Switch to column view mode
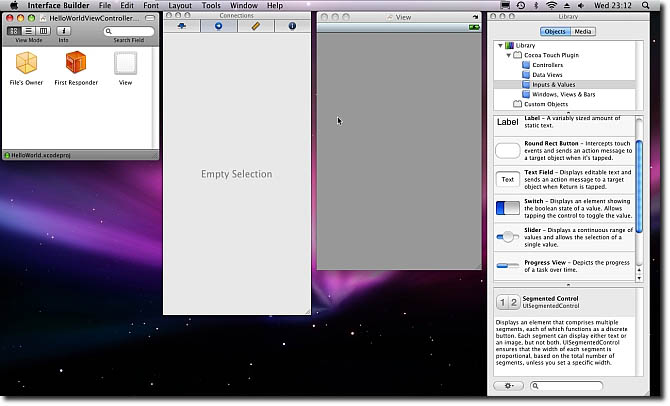670x406 pixels. (x=43, y=31)
